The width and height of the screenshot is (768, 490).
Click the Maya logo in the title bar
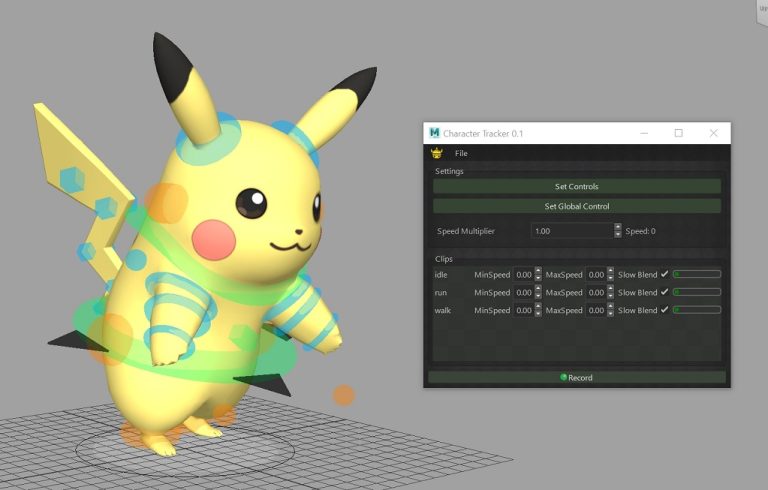pos(434,133)
